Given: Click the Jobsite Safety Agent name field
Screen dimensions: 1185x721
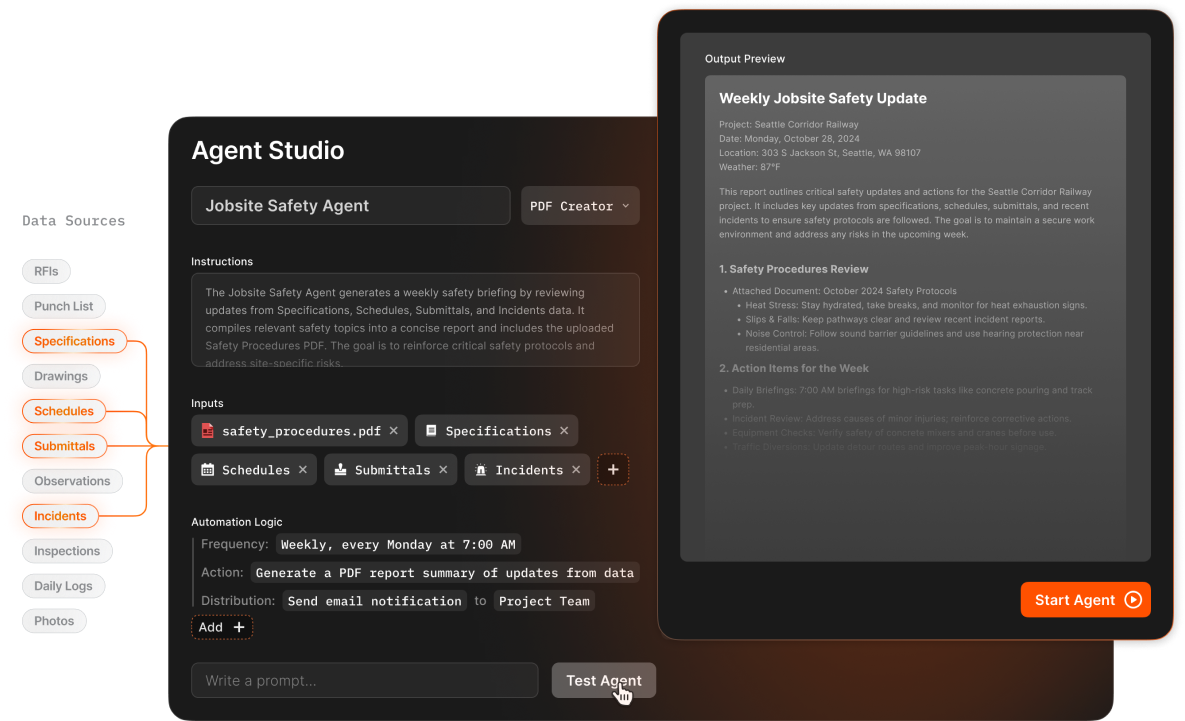Looking at the screenshot, I should [350, 205].
